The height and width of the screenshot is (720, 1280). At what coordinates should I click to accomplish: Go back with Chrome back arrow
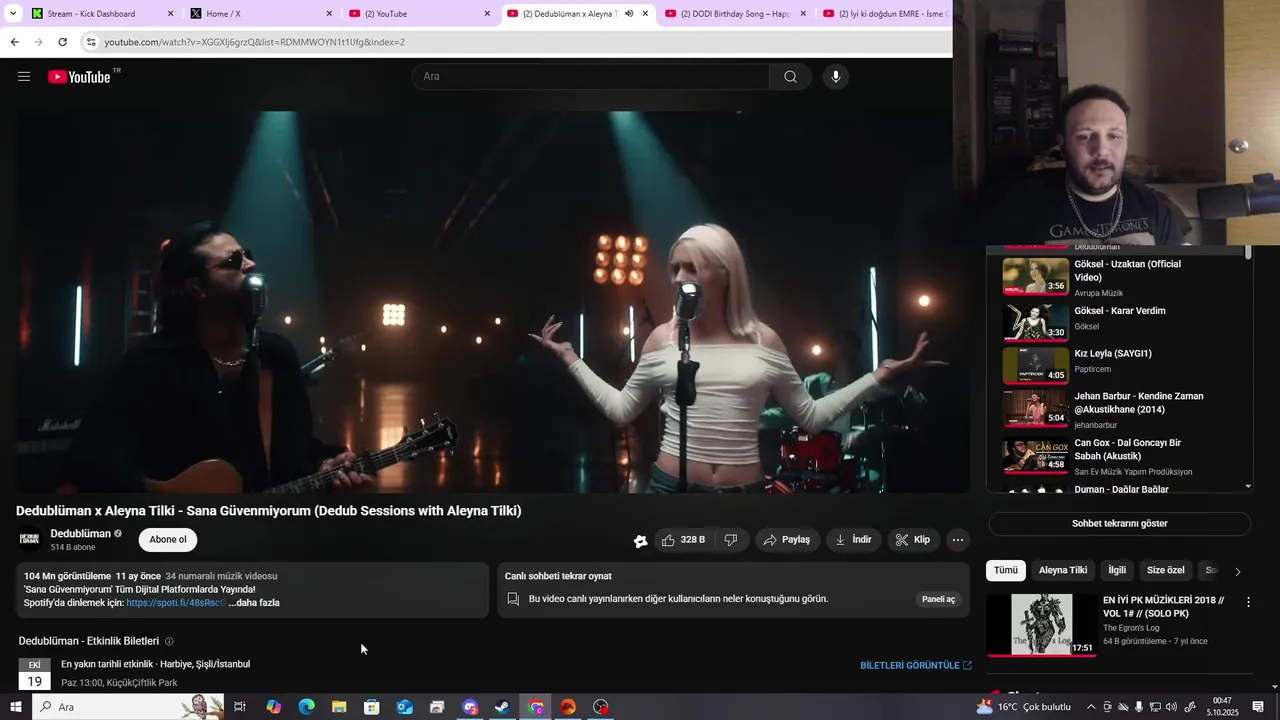tap(14, 42)
